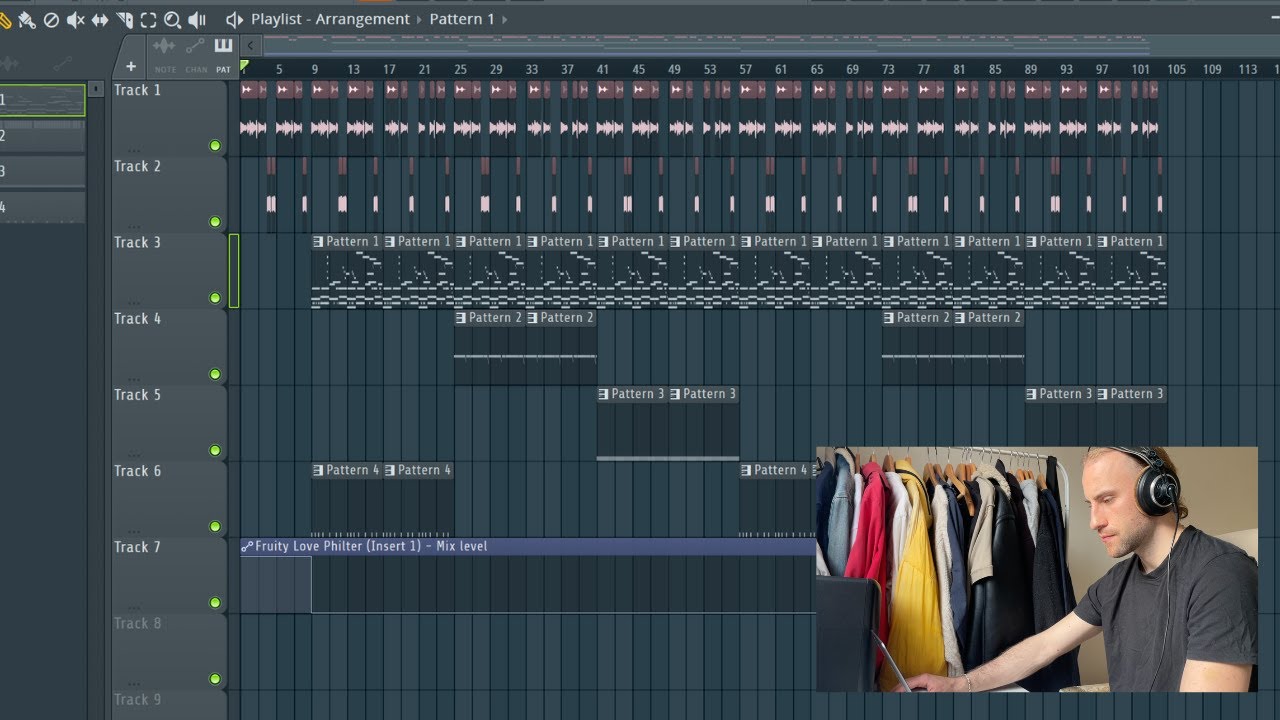Image resolution: width=1280 pixels, height=720 pixels.
Task: Open menu icon of first Pattern 3 clip
Action: pyautogui.click(x=603, y=394)
